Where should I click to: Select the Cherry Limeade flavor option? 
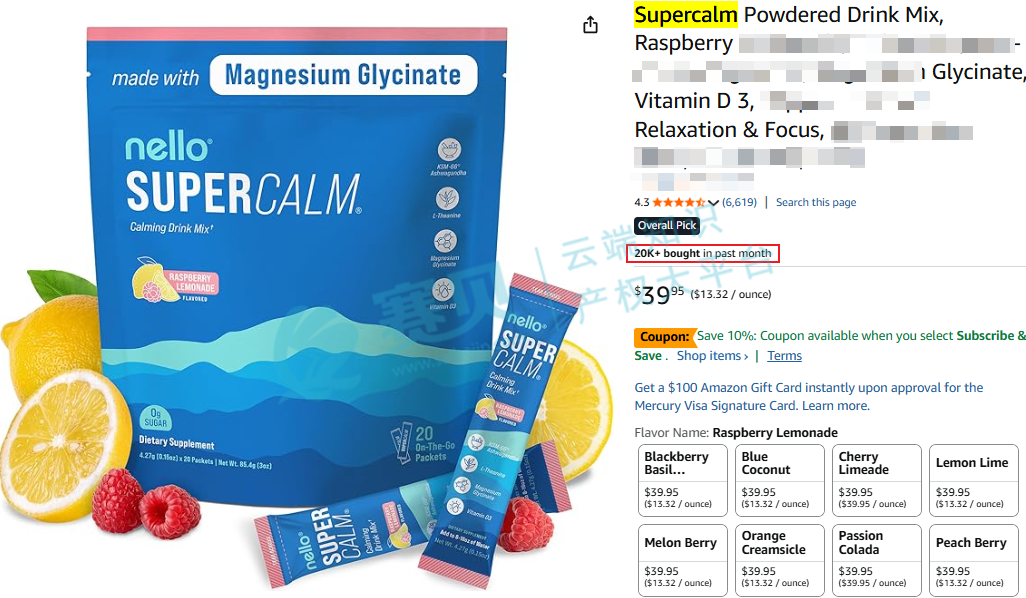coord(876,480)
